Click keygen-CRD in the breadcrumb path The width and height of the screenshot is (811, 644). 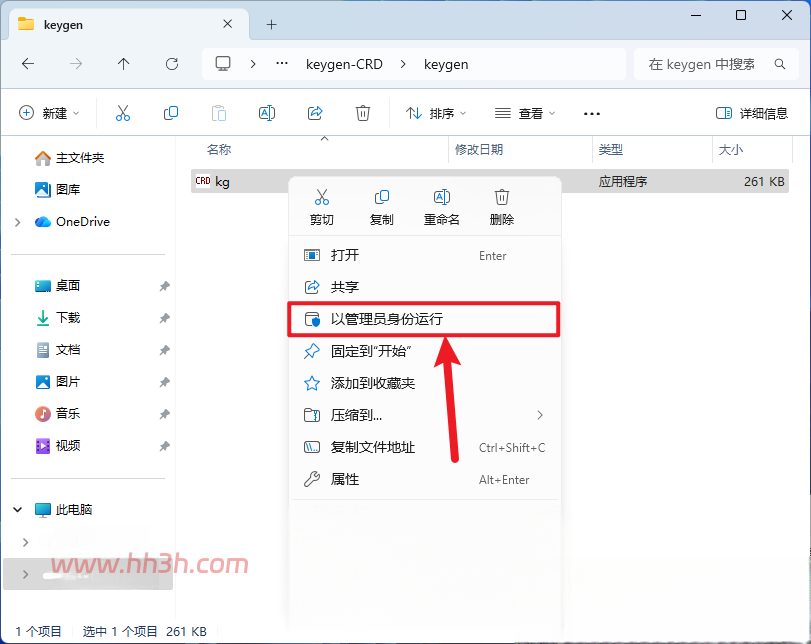344,64
